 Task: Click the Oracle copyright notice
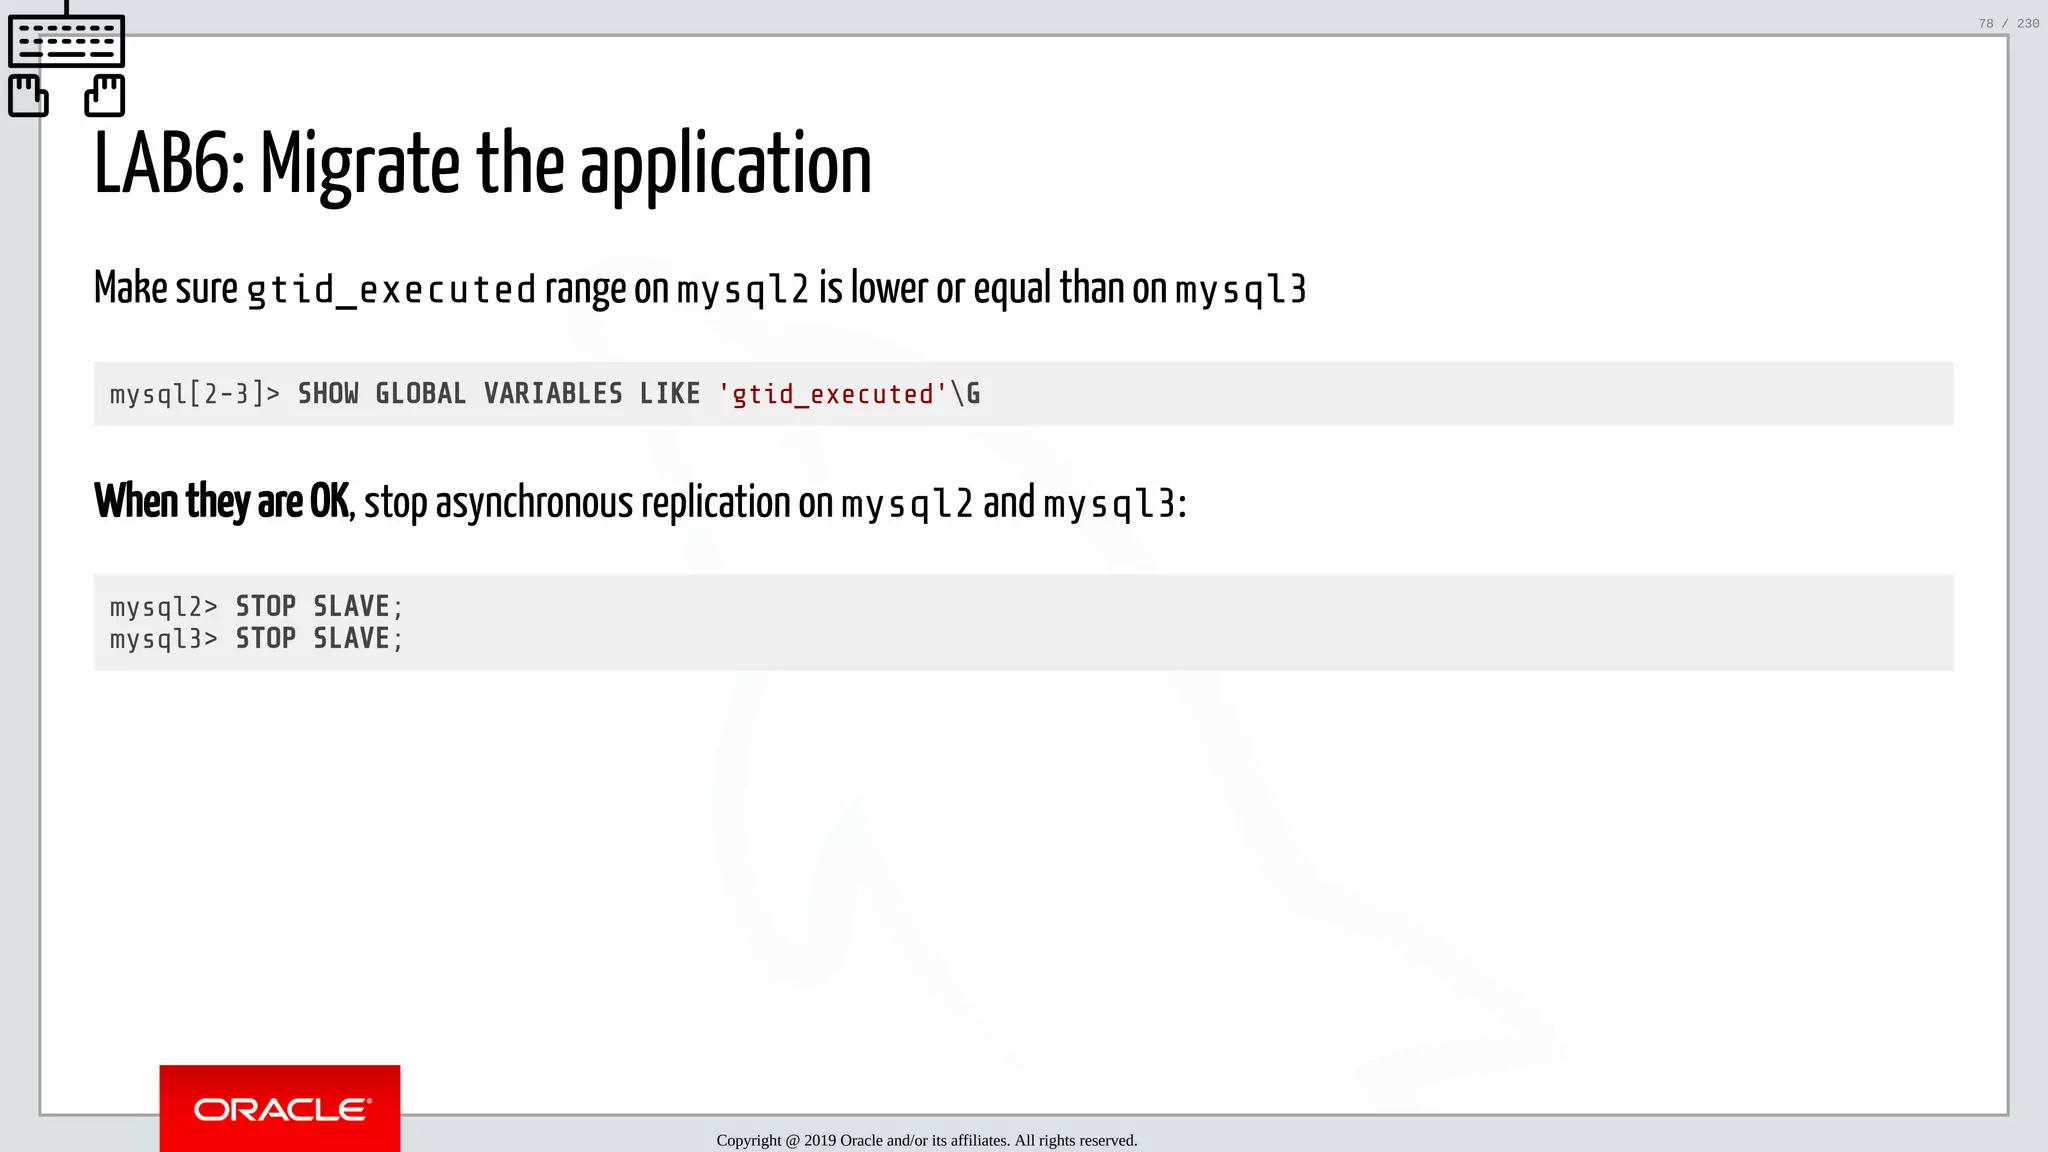[x=927, y=1140]
